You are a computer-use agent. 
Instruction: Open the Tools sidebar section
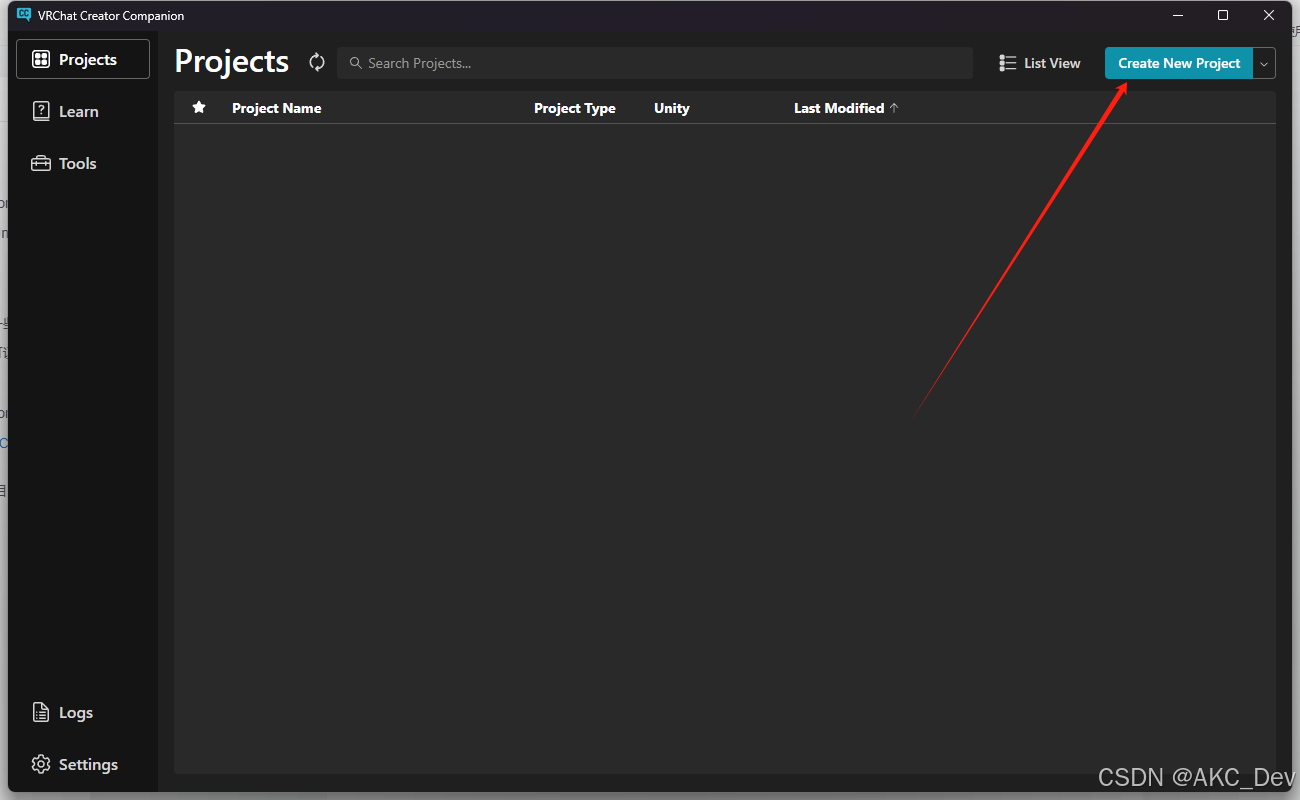(x=83, y=163)
